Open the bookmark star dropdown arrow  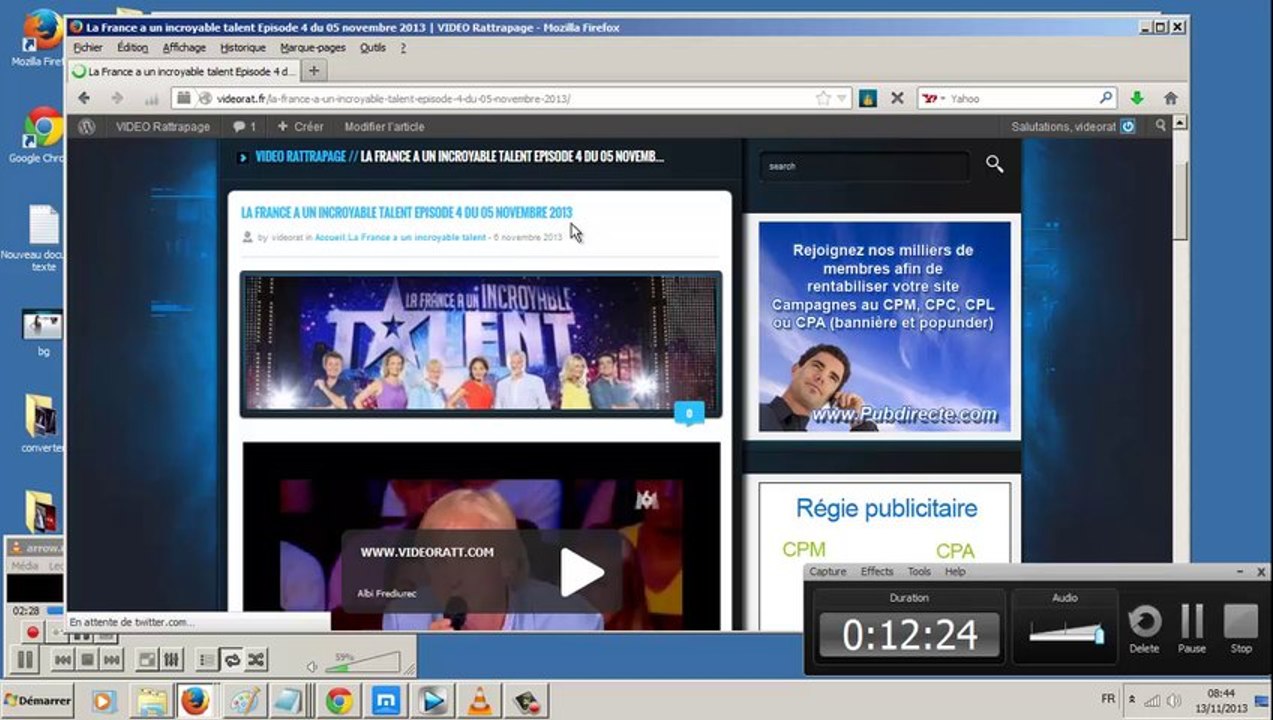click(x=842, y=98)
